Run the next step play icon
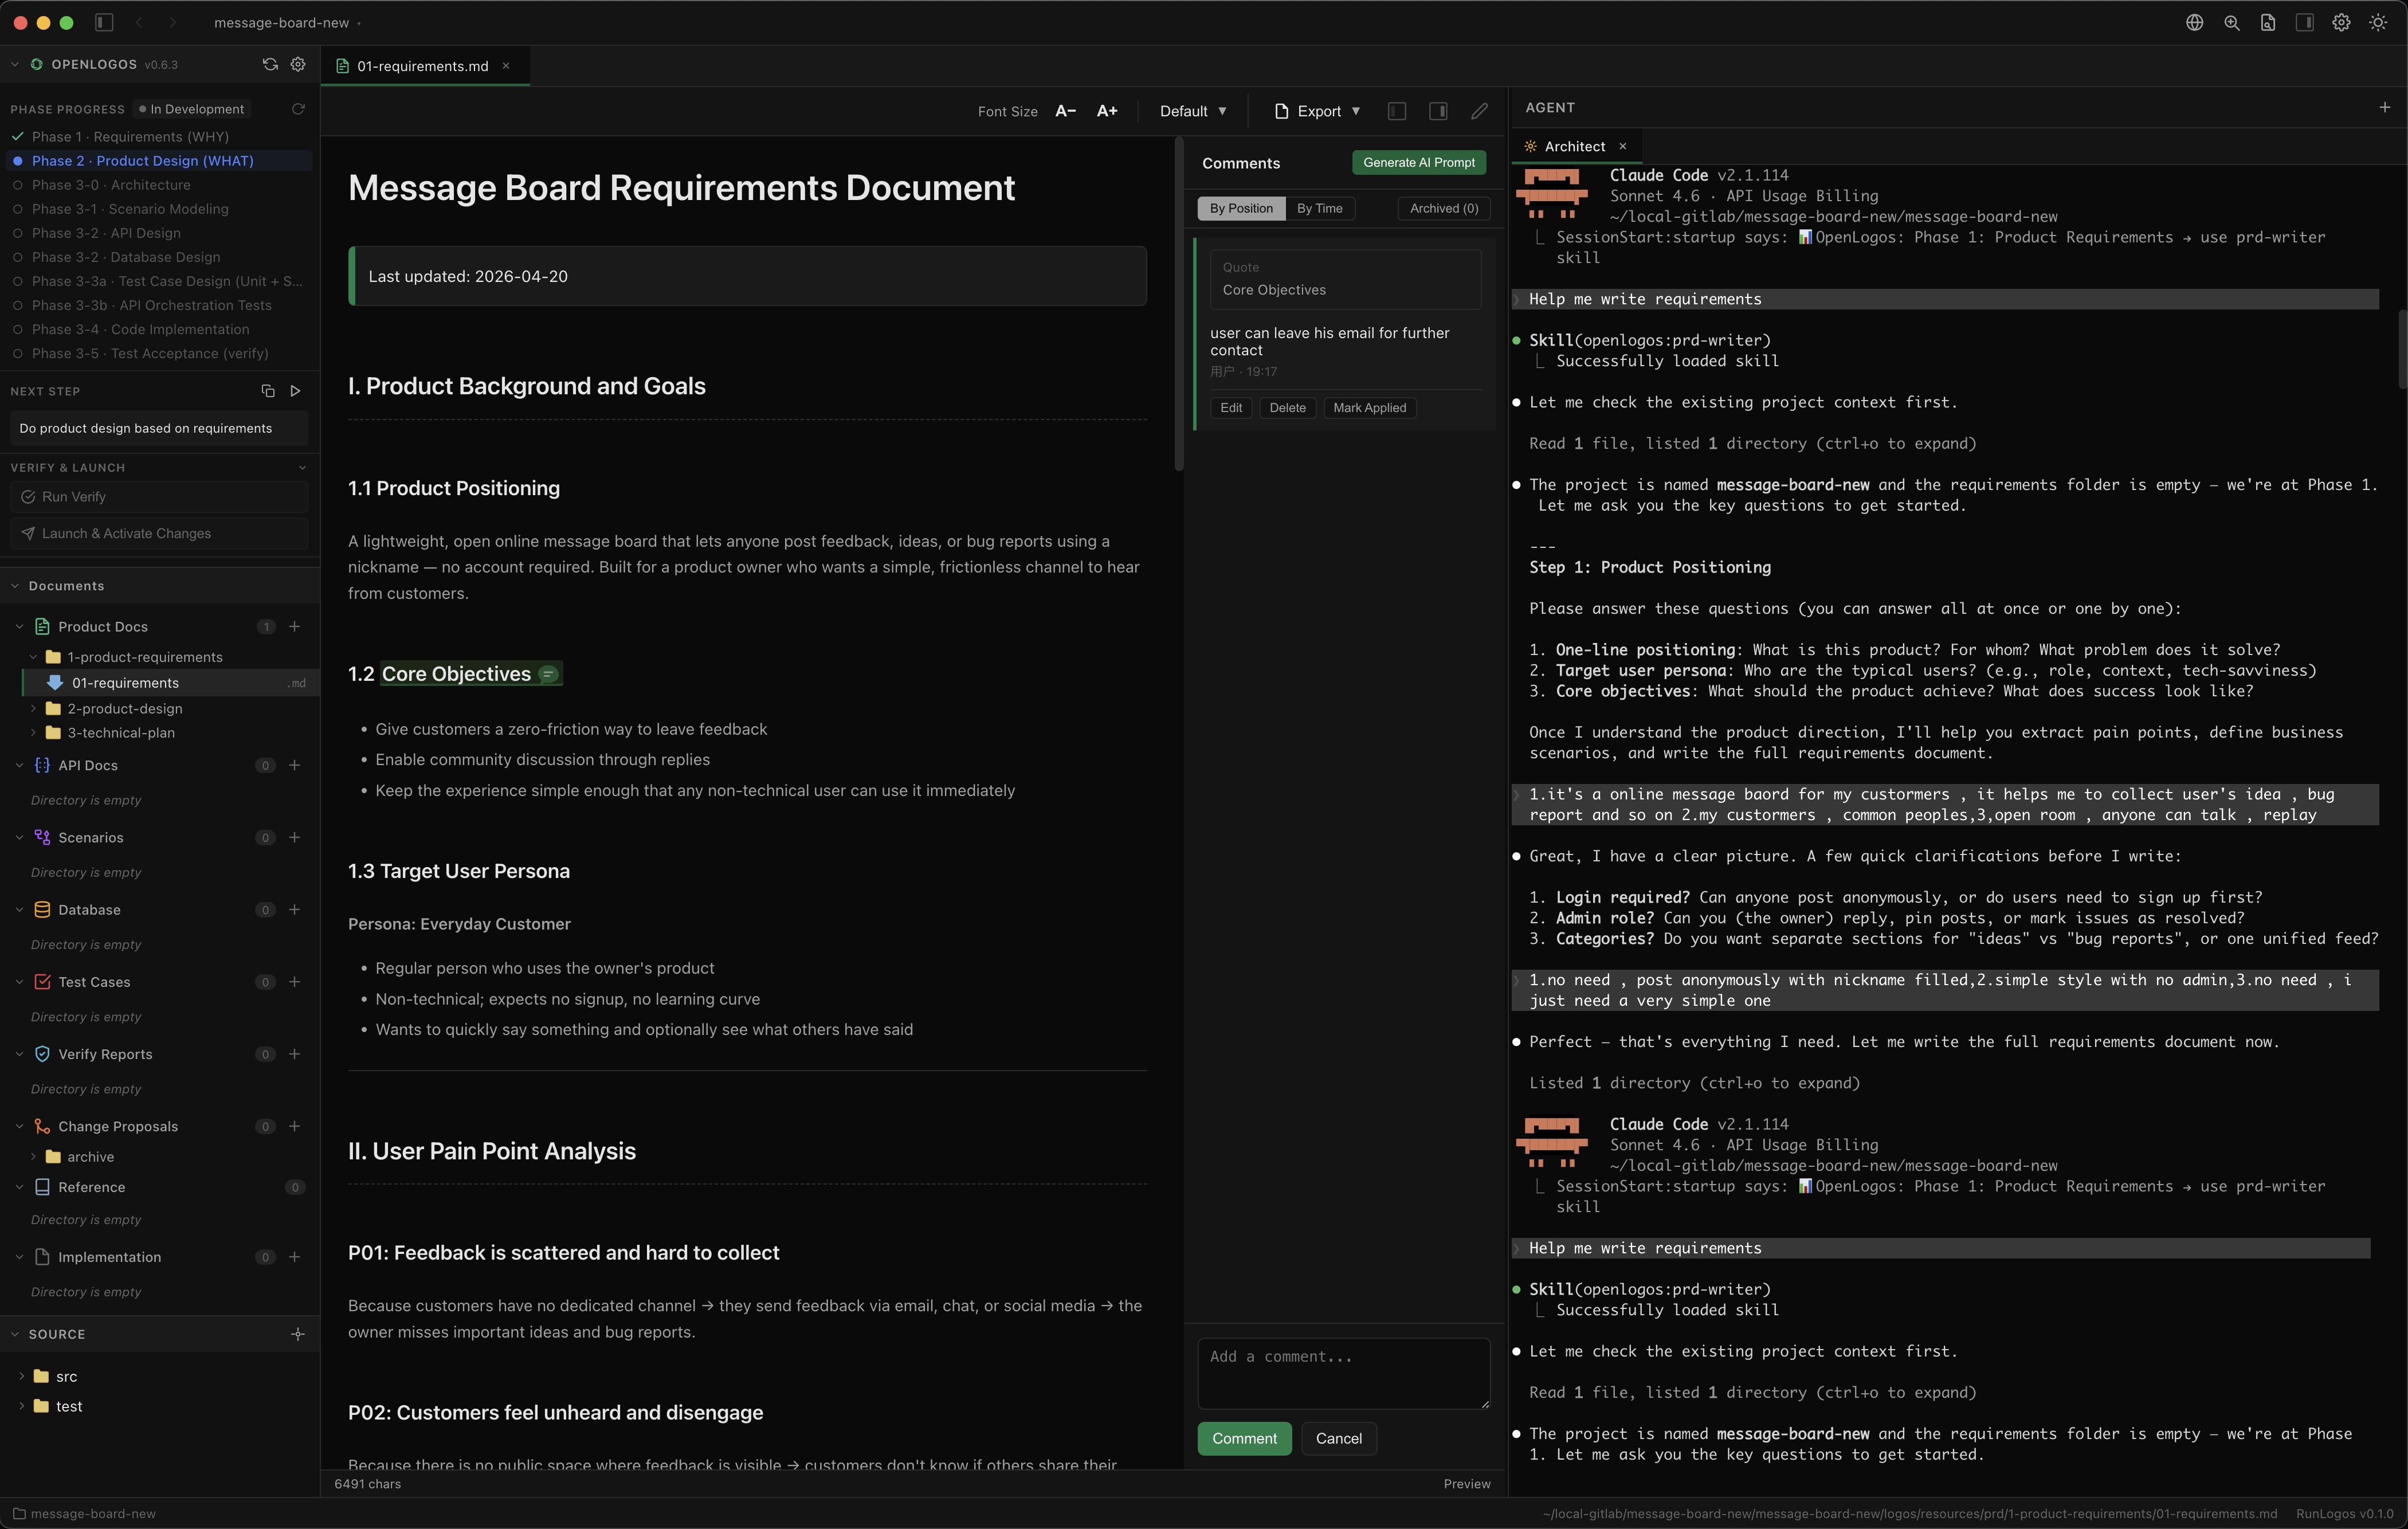The height and width of the screenshot is (1529, 2408). coord(295,391)
